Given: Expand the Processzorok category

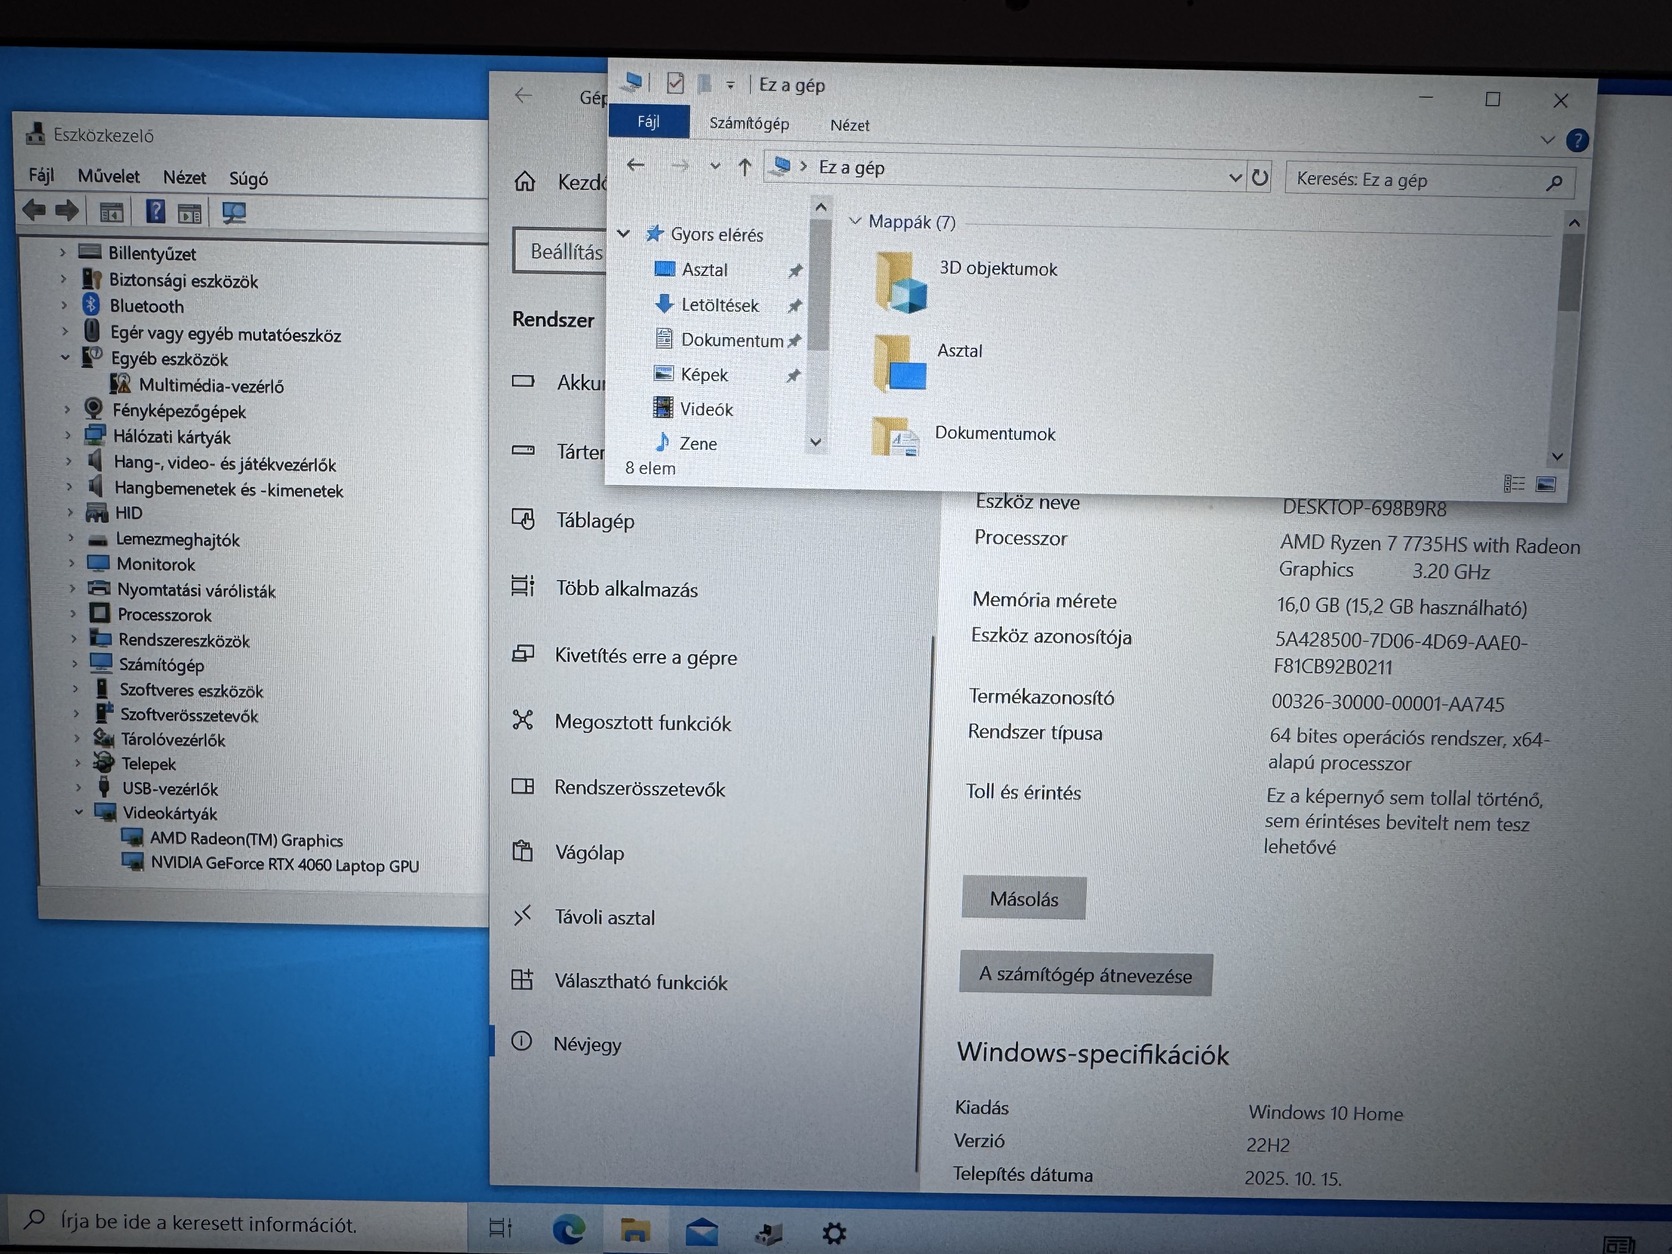Looking at the screenshot, I should [72, 613].
